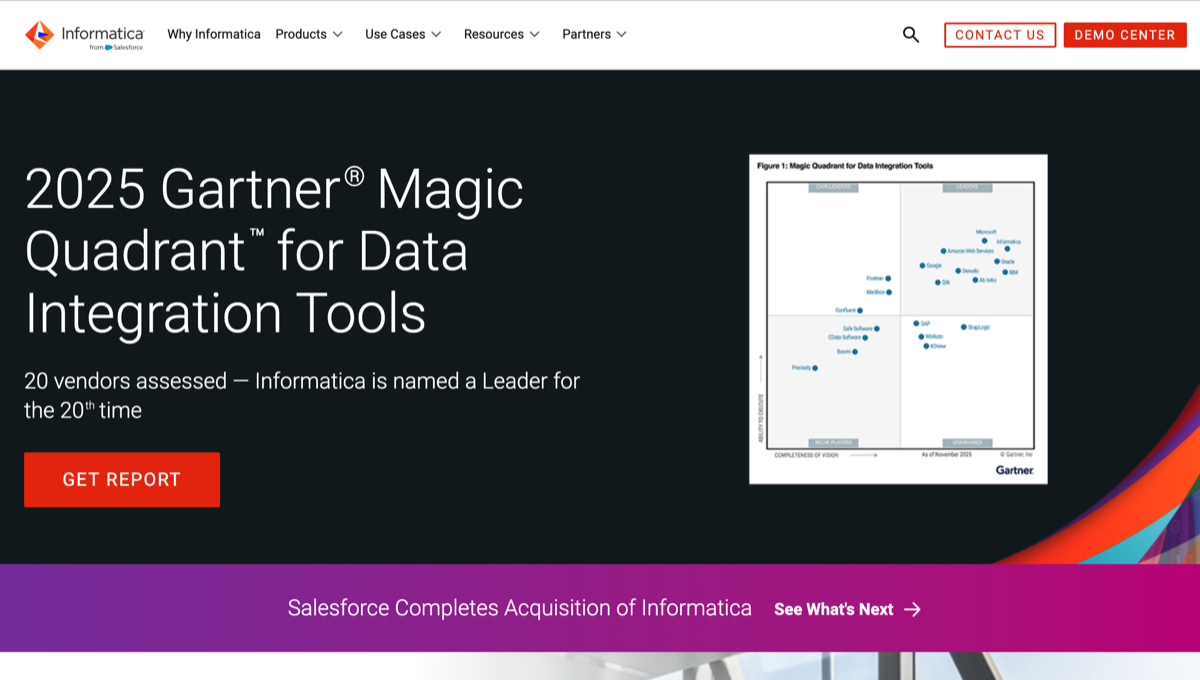Image resolution: width=1200 pixels, height=680 pixels.
Task: Follow the See What's Next link
Action: tap(833, 609)
